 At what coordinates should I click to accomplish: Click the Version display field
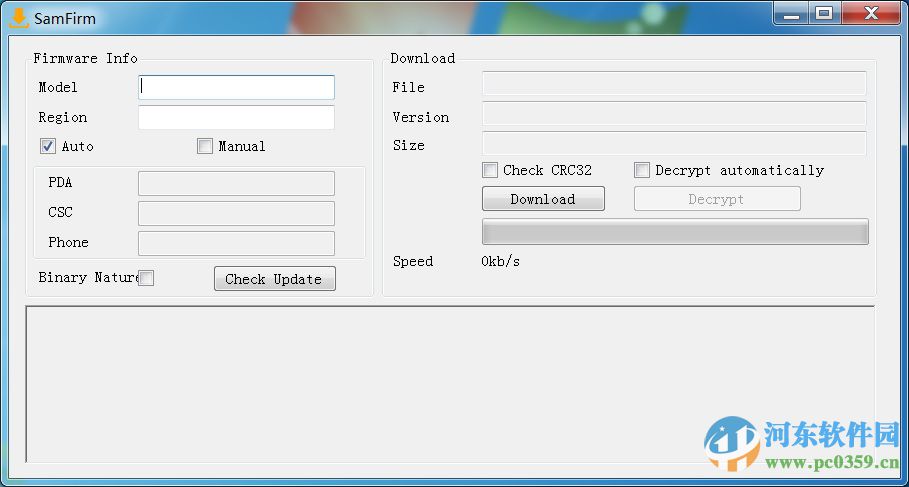point(674,114)
